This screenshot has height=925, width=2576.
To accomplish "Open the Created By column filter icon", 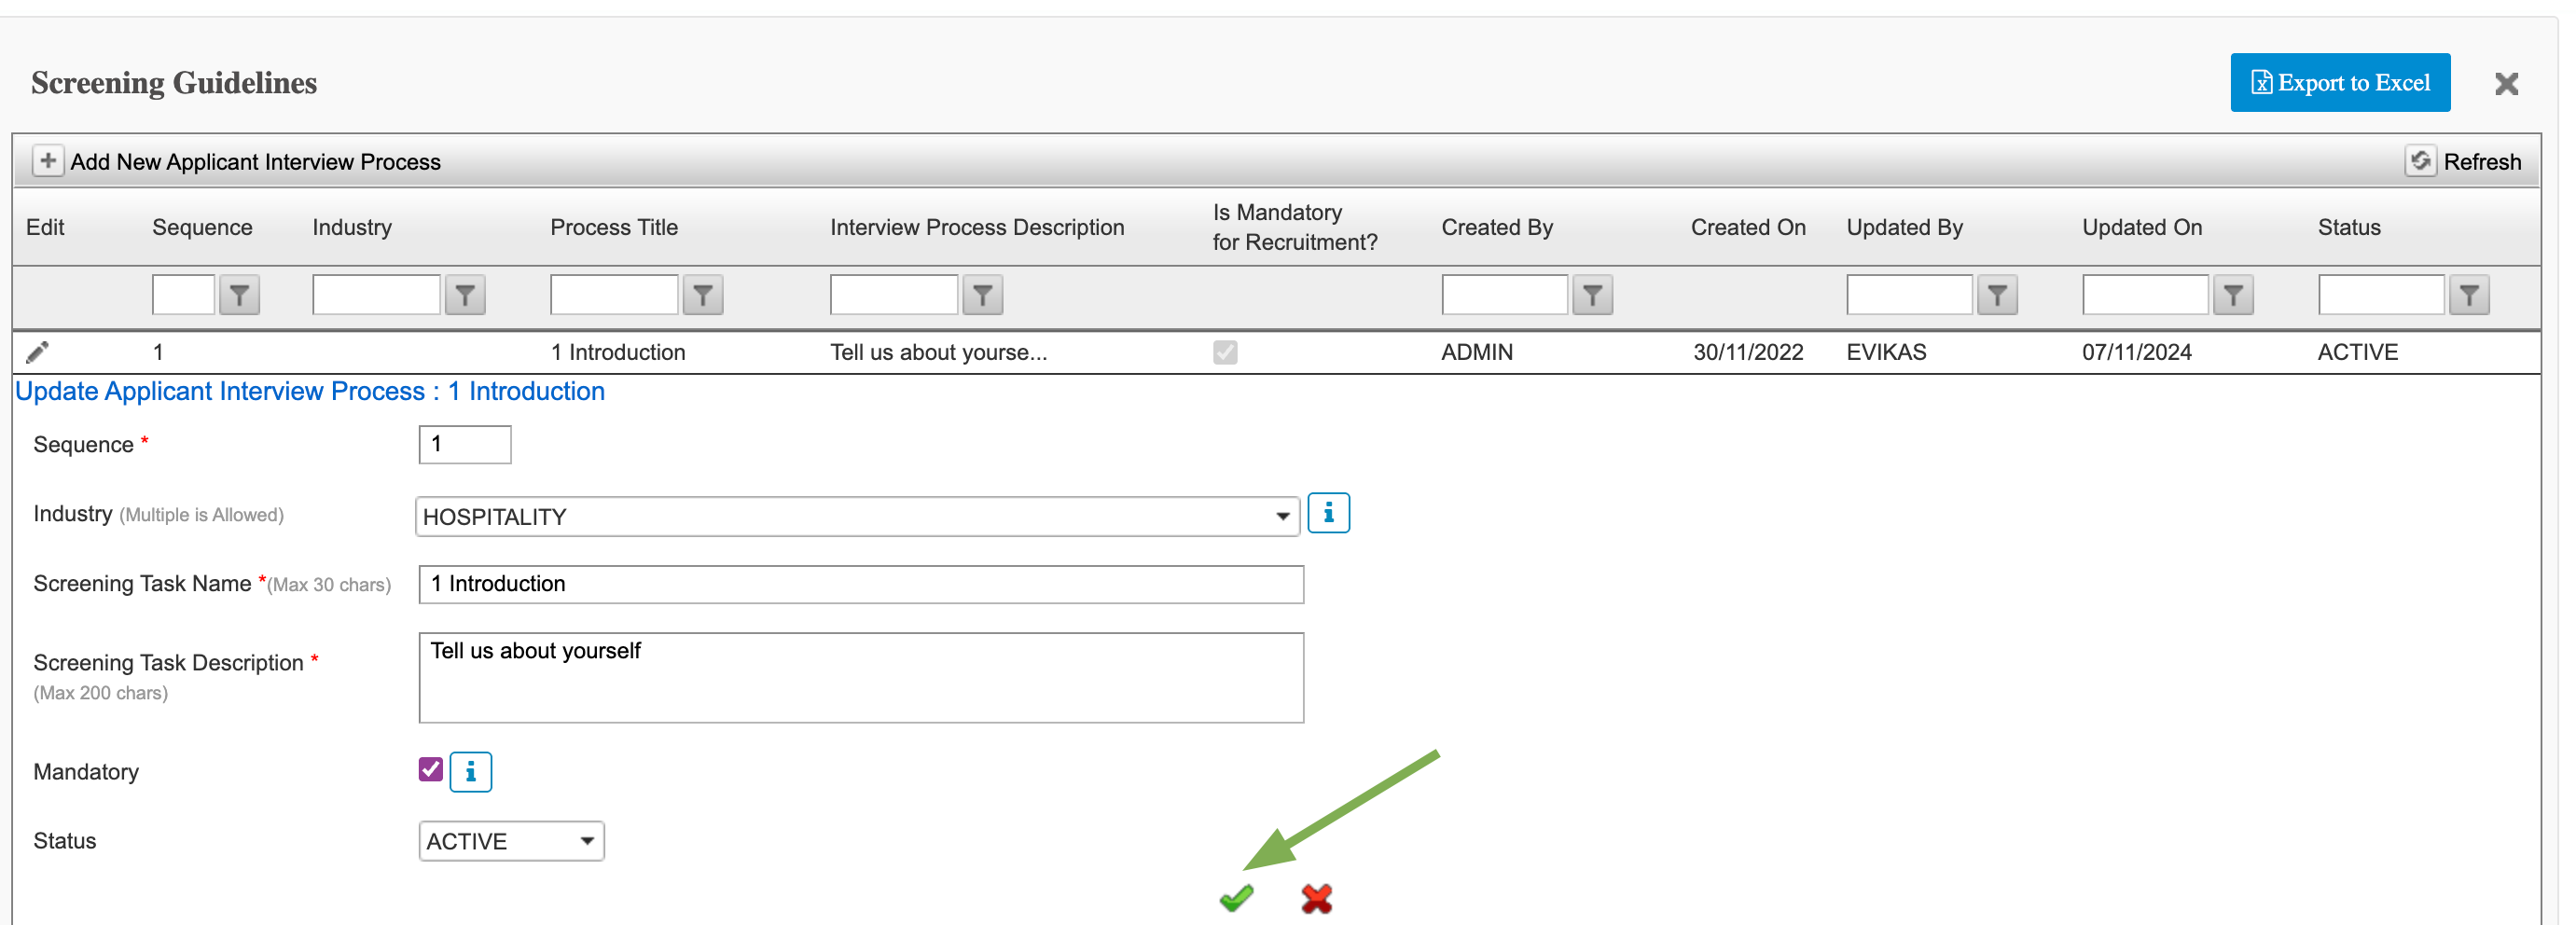I will click(x=1593, y=295).
